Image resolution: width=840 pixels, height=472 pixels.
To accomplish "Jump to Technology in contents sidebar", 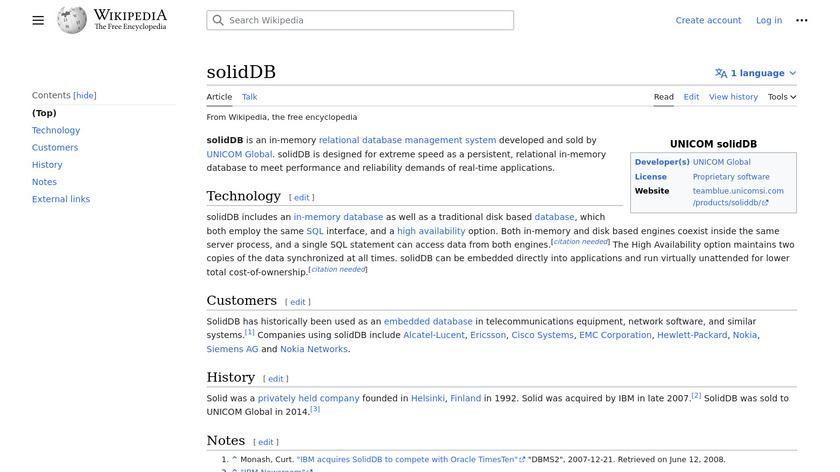I will pos(56,130).
